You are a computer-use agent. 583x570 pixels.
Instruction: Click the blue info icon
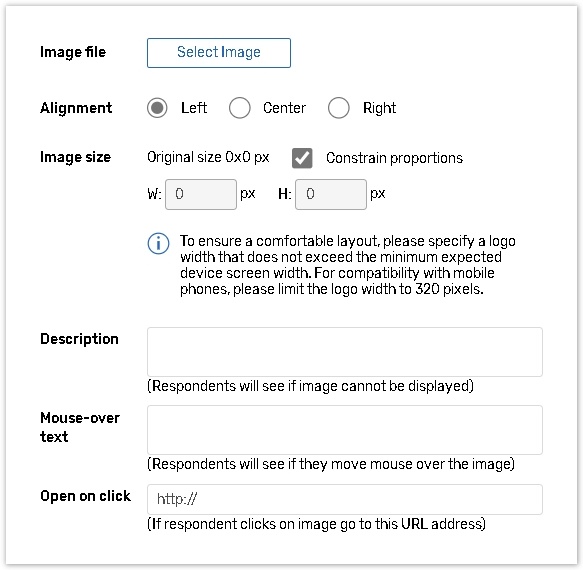coord(158,244)
